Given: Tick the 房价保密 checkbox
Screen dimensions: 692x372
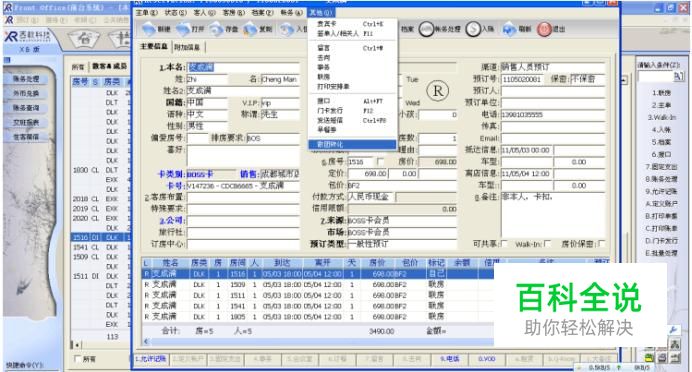Looking at the screenshot, I should (601, 244).
